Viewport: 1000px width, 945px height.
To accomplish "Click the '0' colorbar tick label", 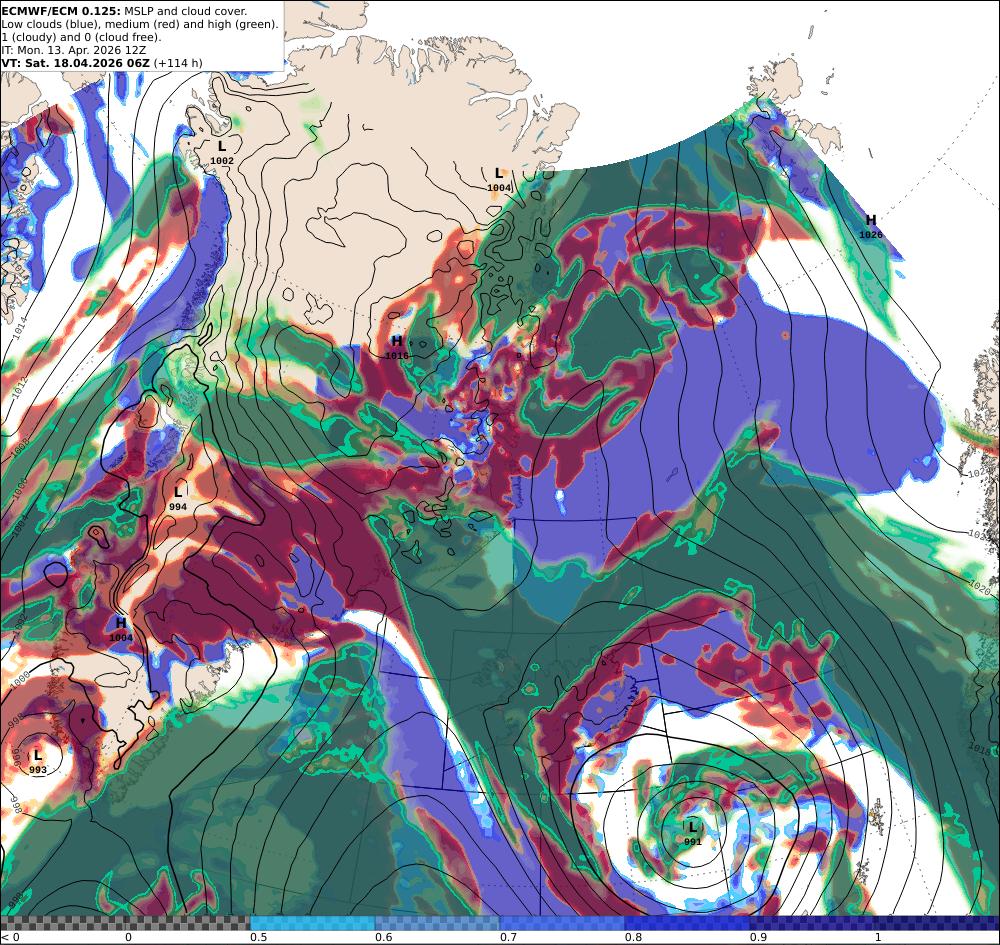I will 128,937.
